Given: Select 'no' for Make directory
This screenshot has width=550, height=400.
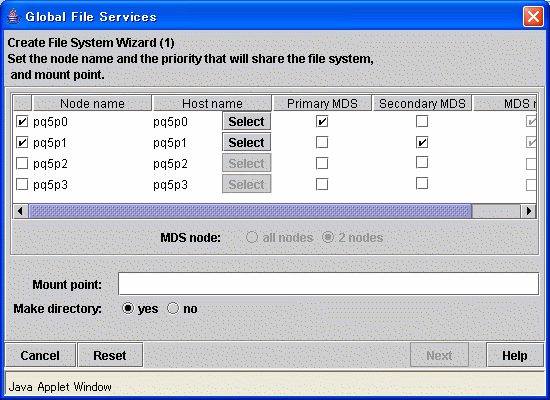Looking at the screenshot, I should tap(173, 309).
